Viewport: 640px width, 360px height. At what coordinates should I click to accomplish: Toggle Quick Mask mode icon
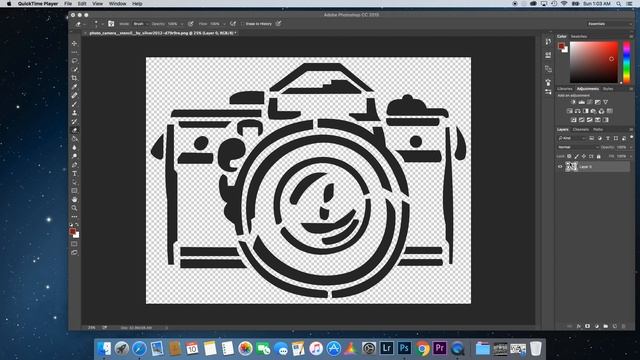[74, 244]
